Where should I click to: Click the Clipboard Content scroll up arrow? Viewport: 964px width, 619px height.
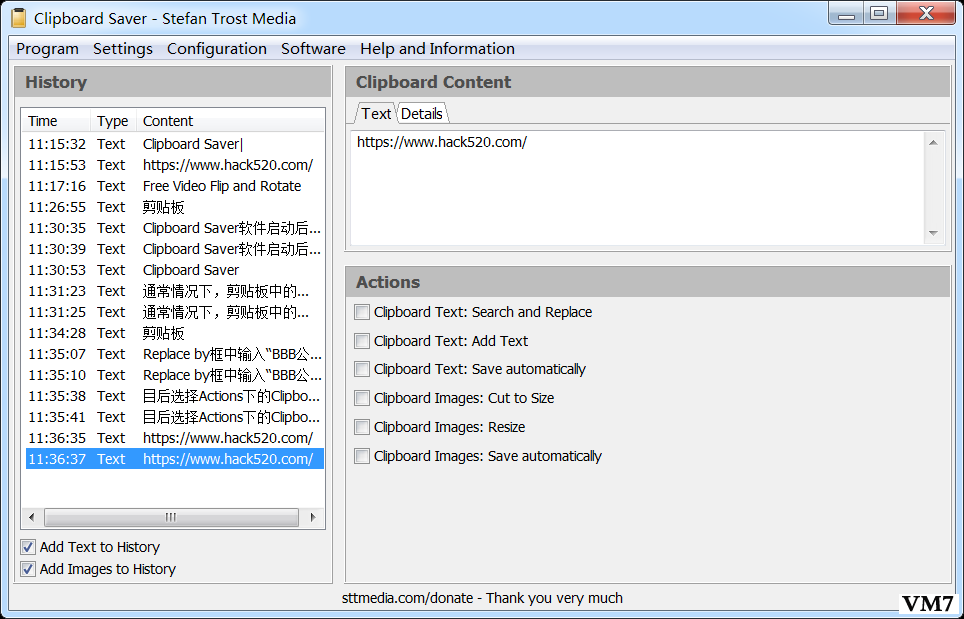933,143
